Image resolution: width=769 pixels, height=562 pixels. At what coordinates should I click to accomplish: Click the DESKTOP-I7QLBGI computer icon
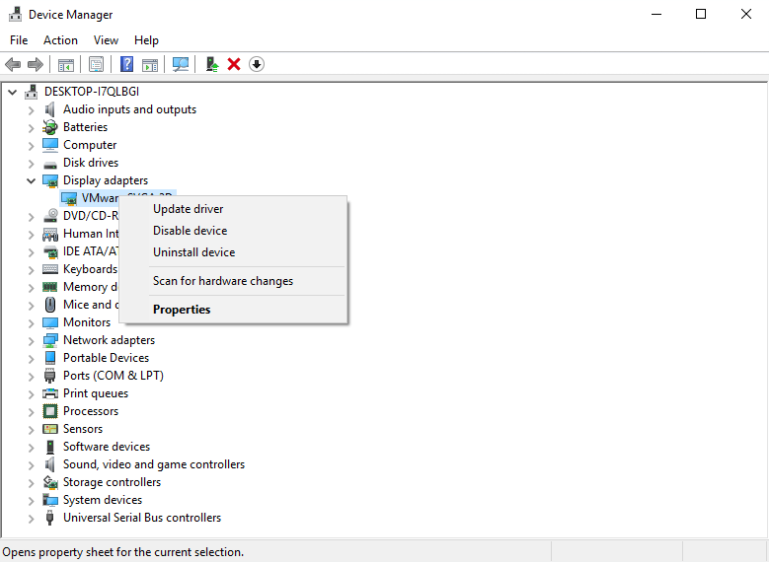[x=31, y=92]
